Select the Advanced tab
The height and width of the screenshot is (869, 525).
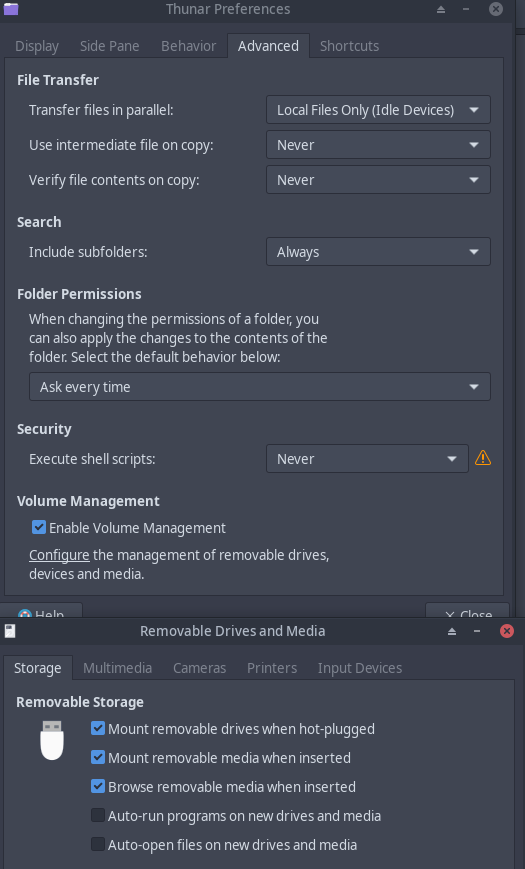point(268,46)
